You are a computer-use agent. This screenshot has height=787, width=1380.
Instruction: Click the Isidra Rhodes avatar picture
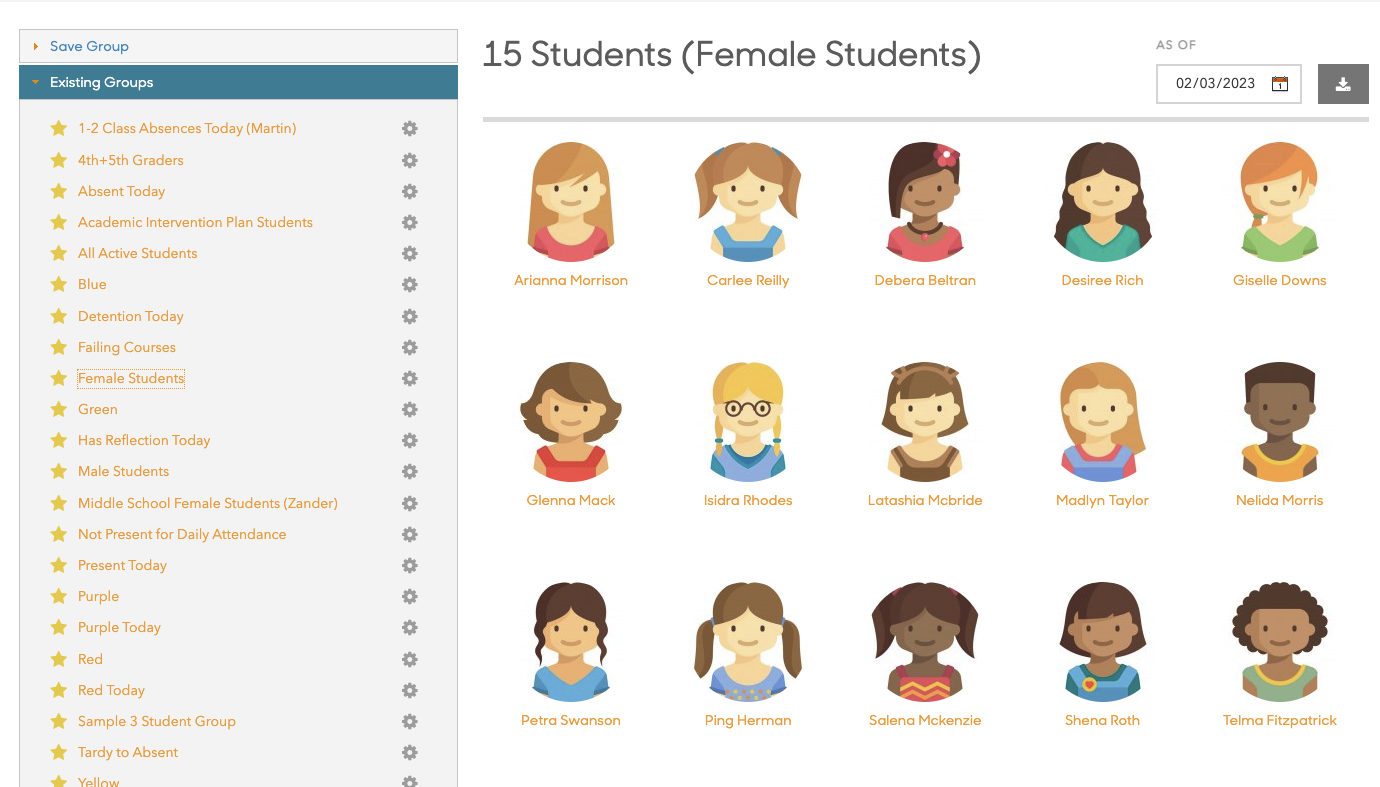pyautogui.click(x=747, y=422)
